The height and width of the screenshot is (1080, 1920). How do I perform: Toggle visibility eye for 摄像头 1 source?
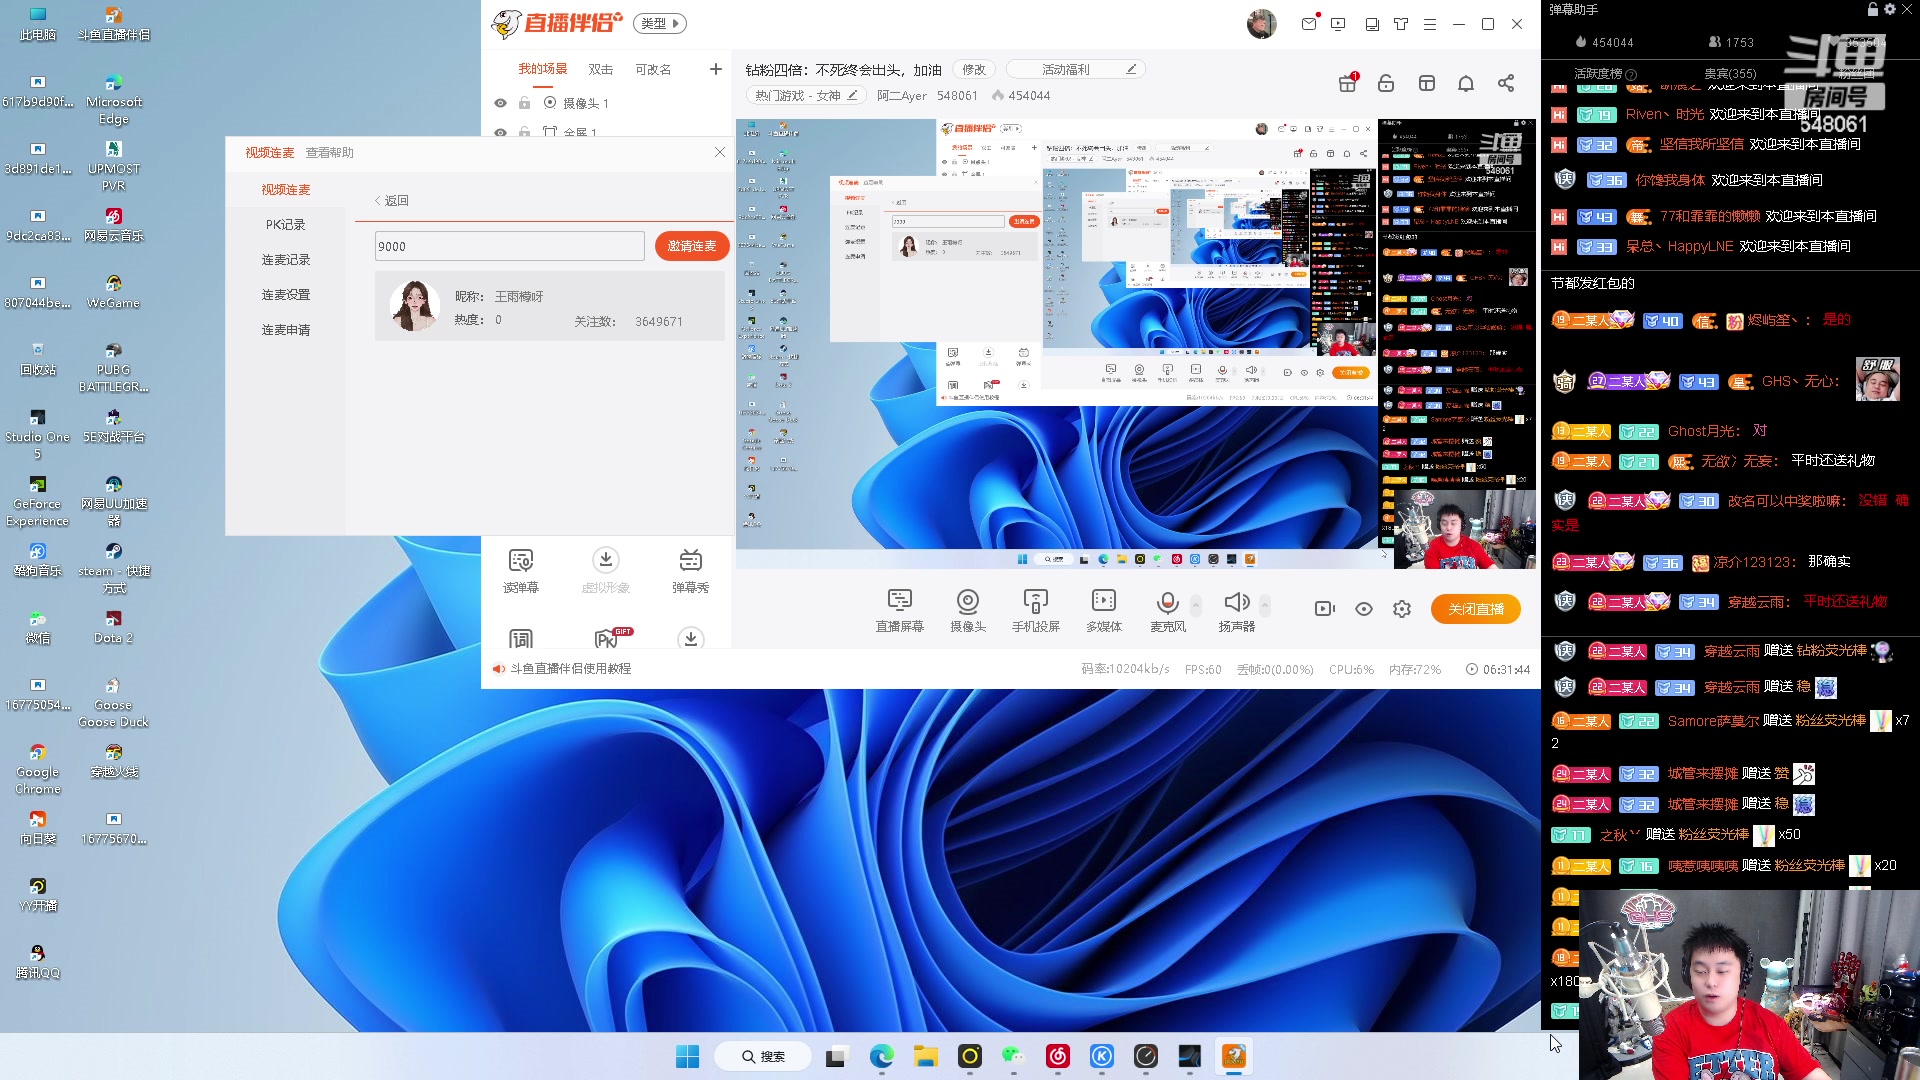pyautogui.click(x=500, y=103)
